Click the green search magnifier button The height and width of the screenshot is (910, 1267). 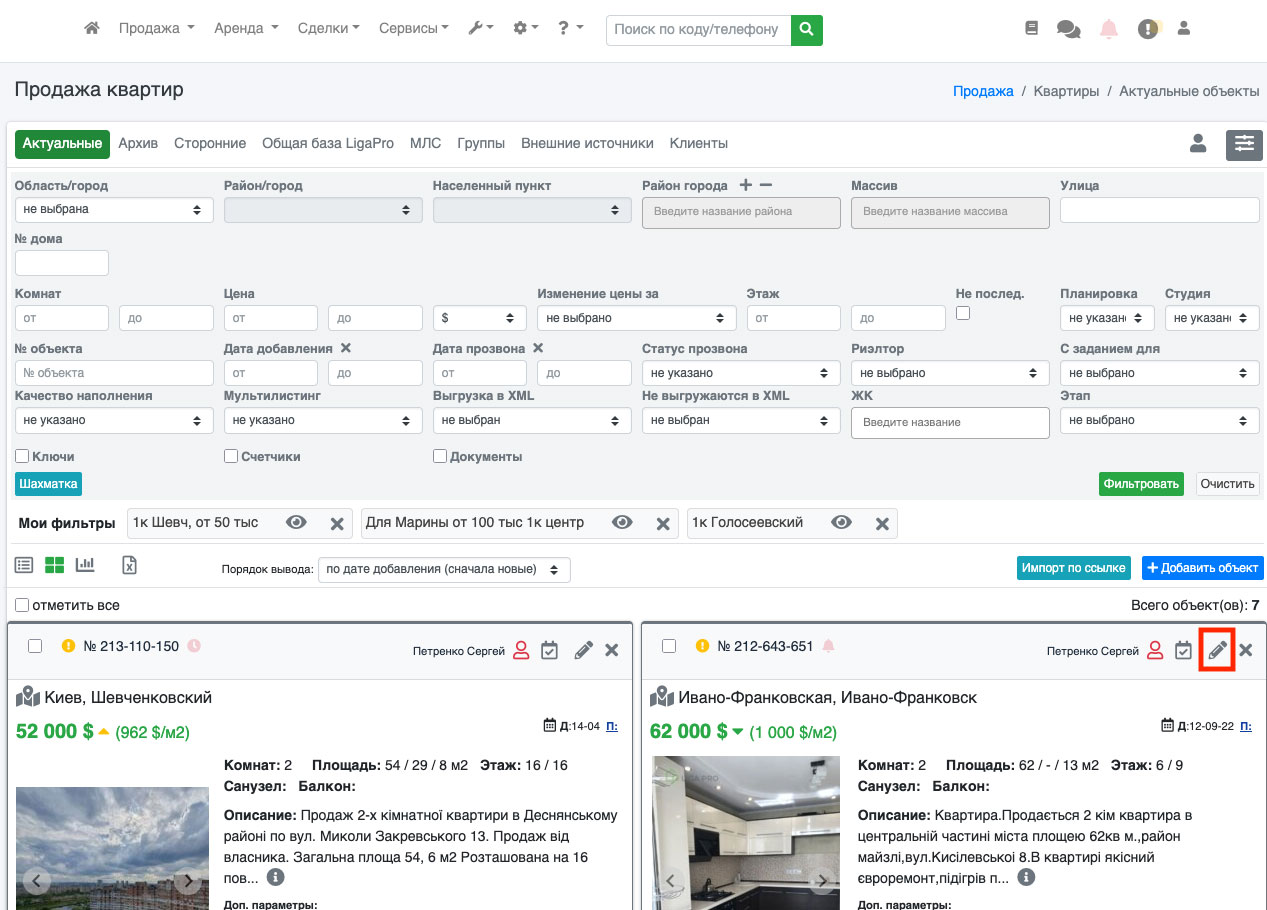806,29
